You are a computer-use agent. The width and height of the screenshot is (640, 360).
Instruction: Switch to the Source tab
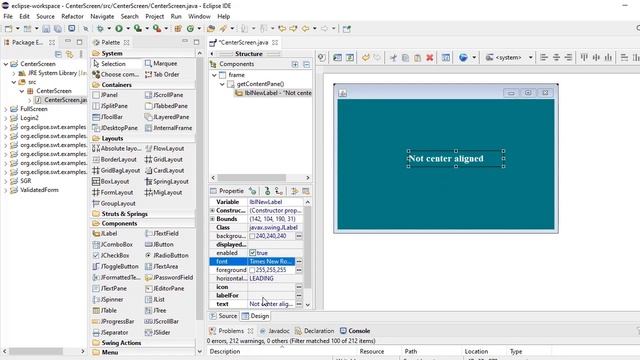[x=223, y=316]
